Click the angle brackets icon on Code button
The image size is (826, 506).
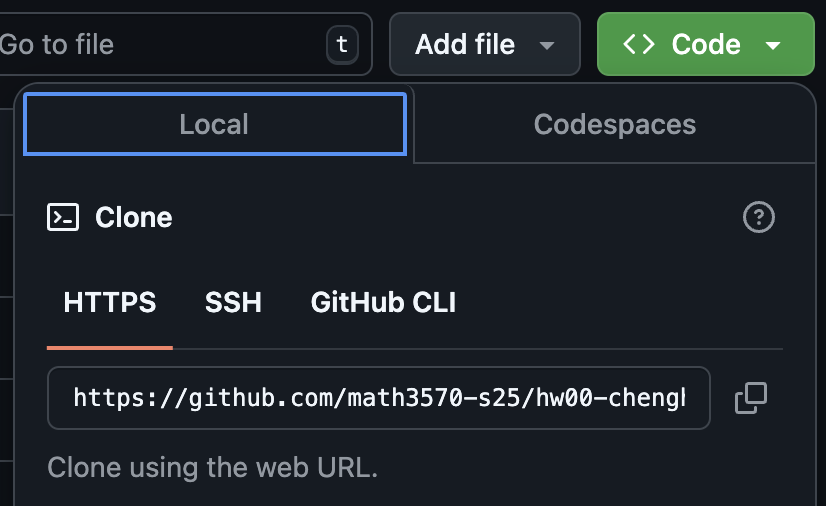pyautogui.click(x=638, y=44)
